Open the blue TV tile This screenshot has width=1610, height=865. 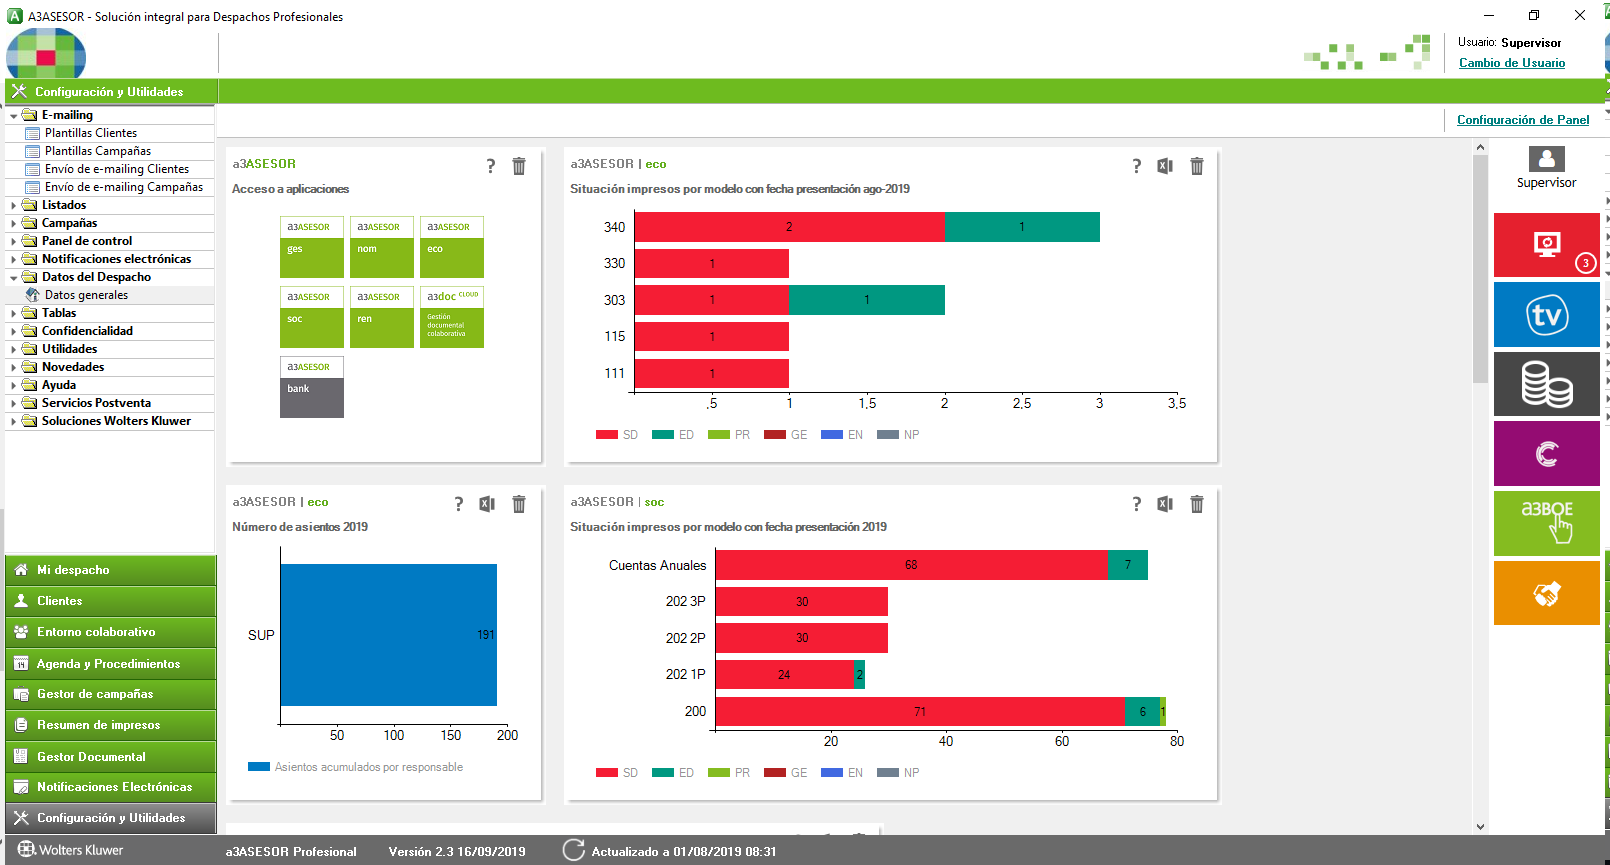[1546, 315]
